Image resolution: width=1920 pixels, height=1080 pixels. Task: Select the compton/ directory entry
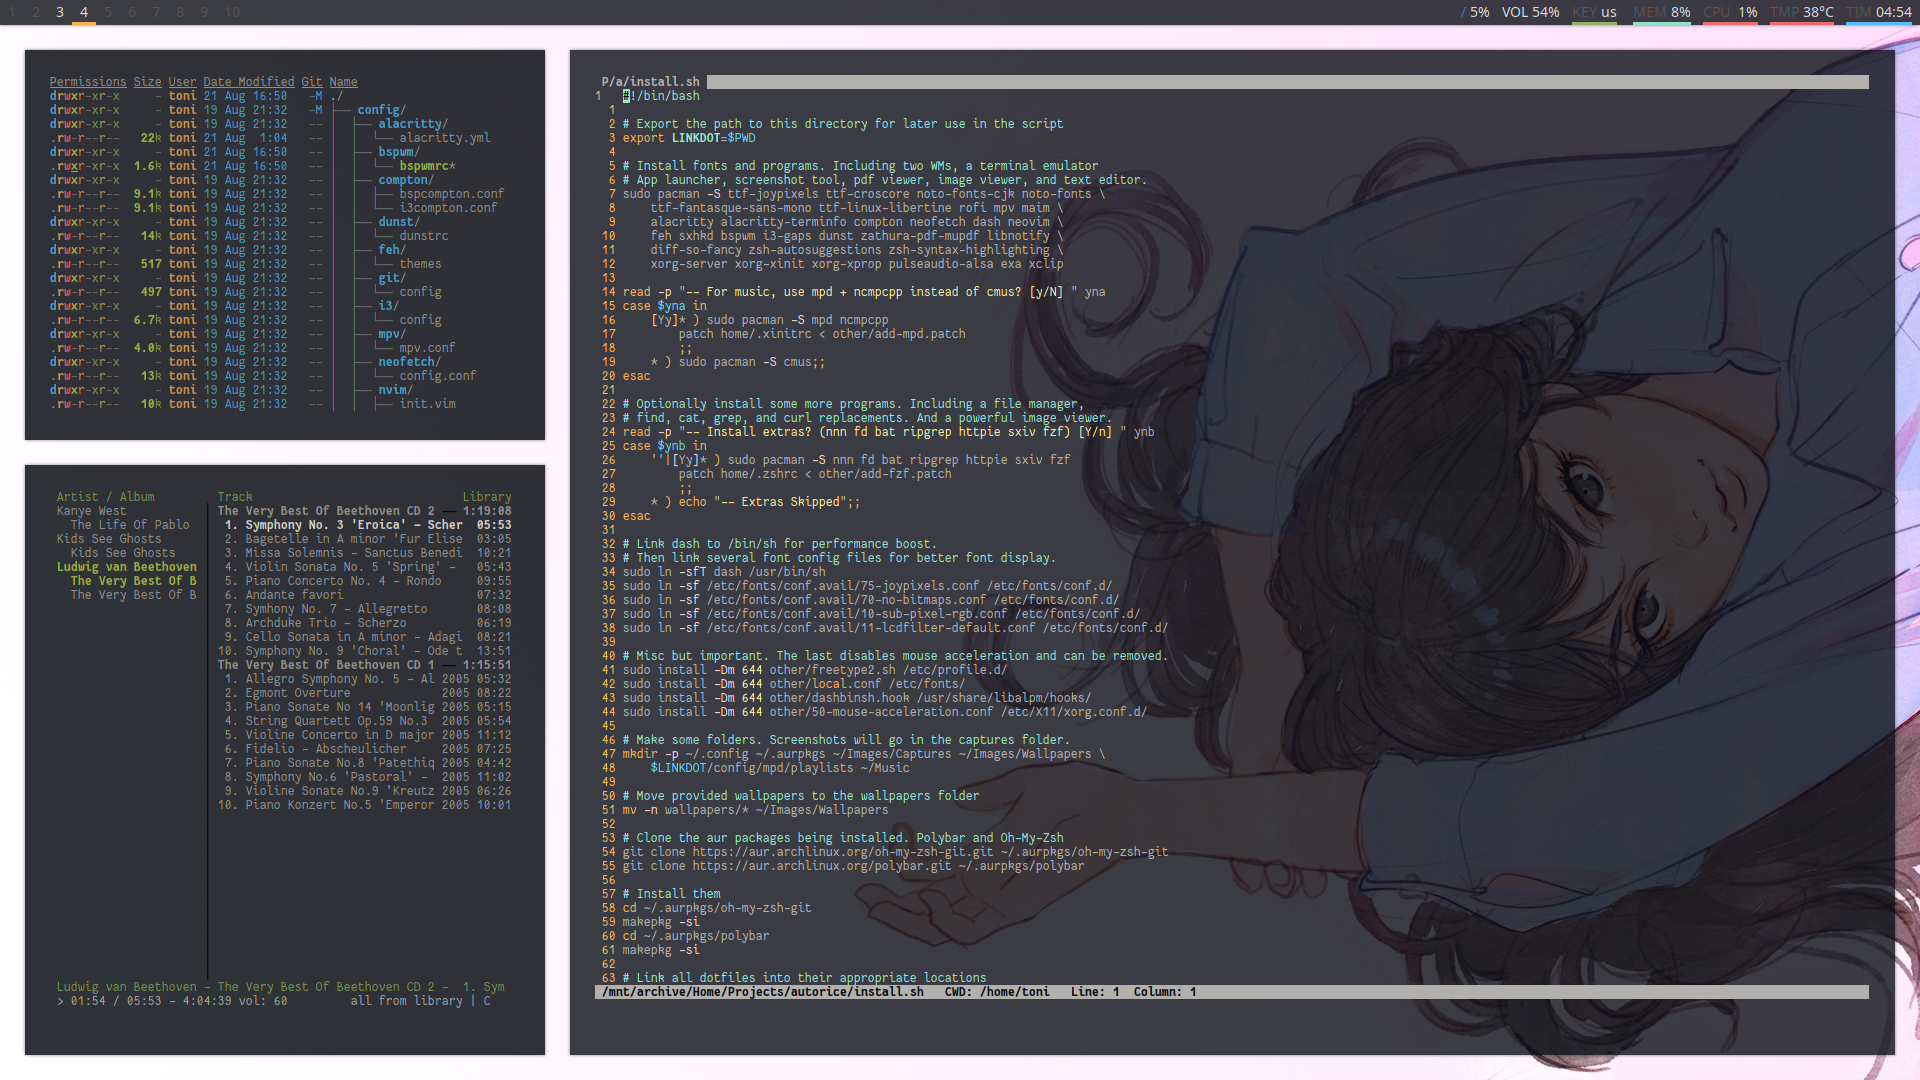(405, 180)
